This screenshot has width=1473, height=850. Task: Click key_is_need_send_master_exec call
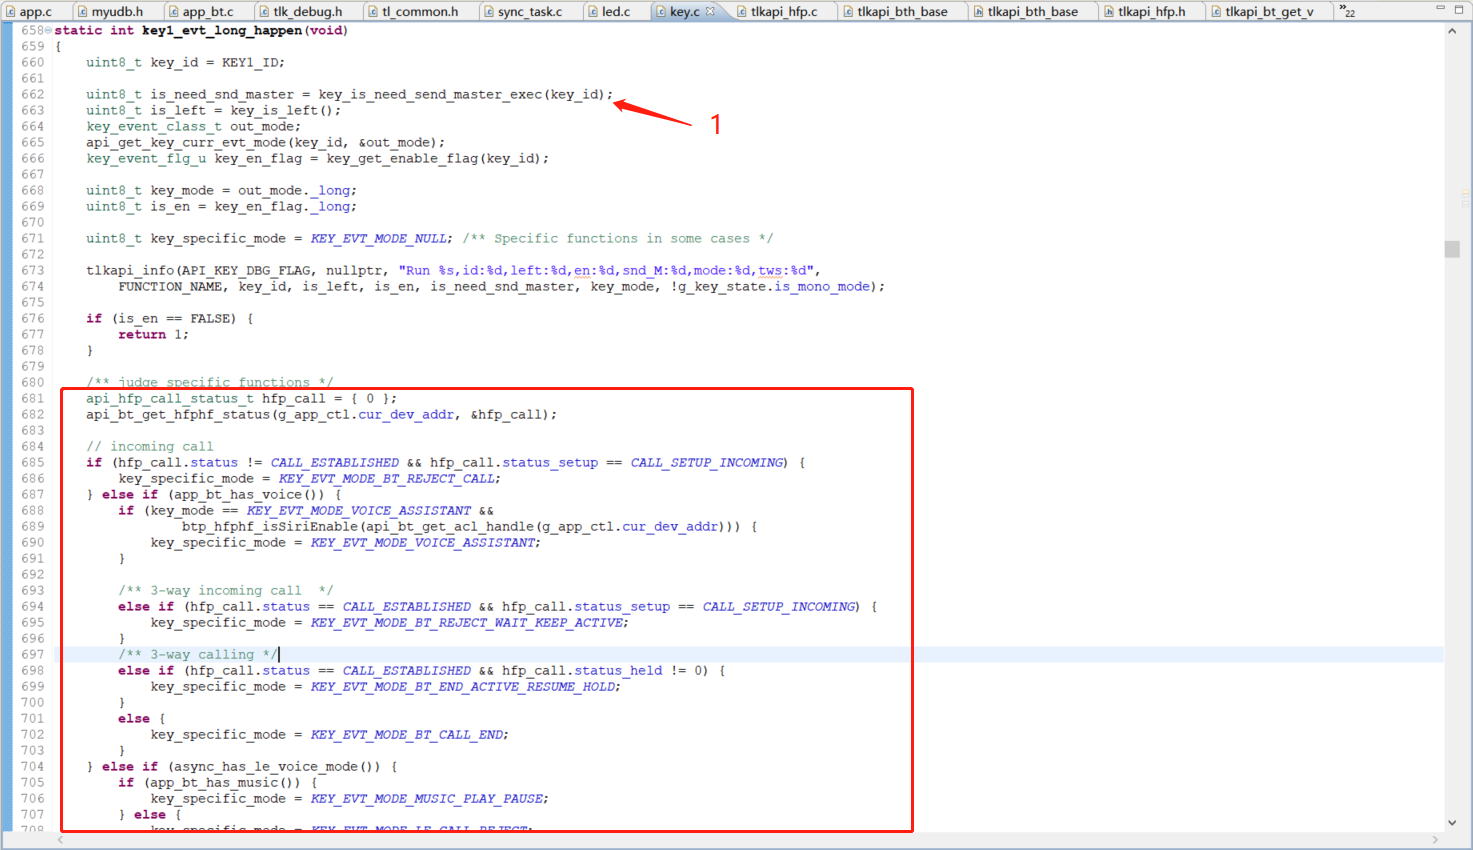(430, 95)
